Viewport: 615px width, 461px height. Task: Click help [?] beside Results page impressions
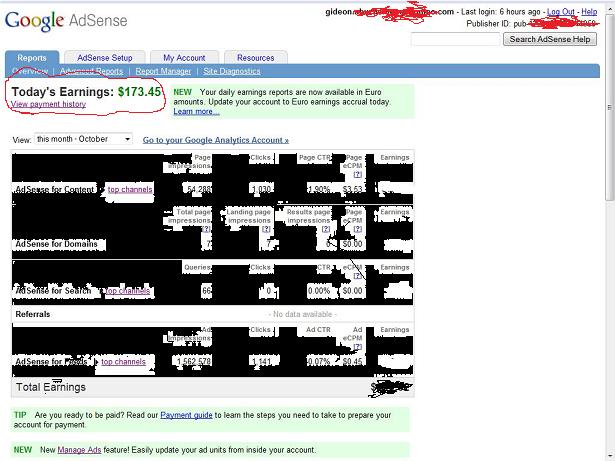(326, 229)
